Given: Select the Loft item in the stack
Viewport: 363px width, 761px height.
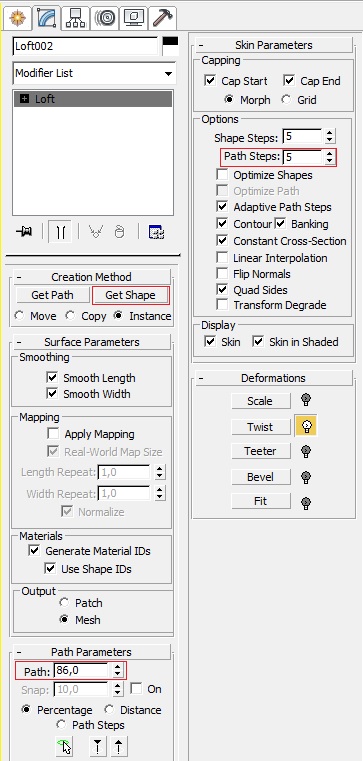Looking at the screenshot, I should click(x=93, y=99).
